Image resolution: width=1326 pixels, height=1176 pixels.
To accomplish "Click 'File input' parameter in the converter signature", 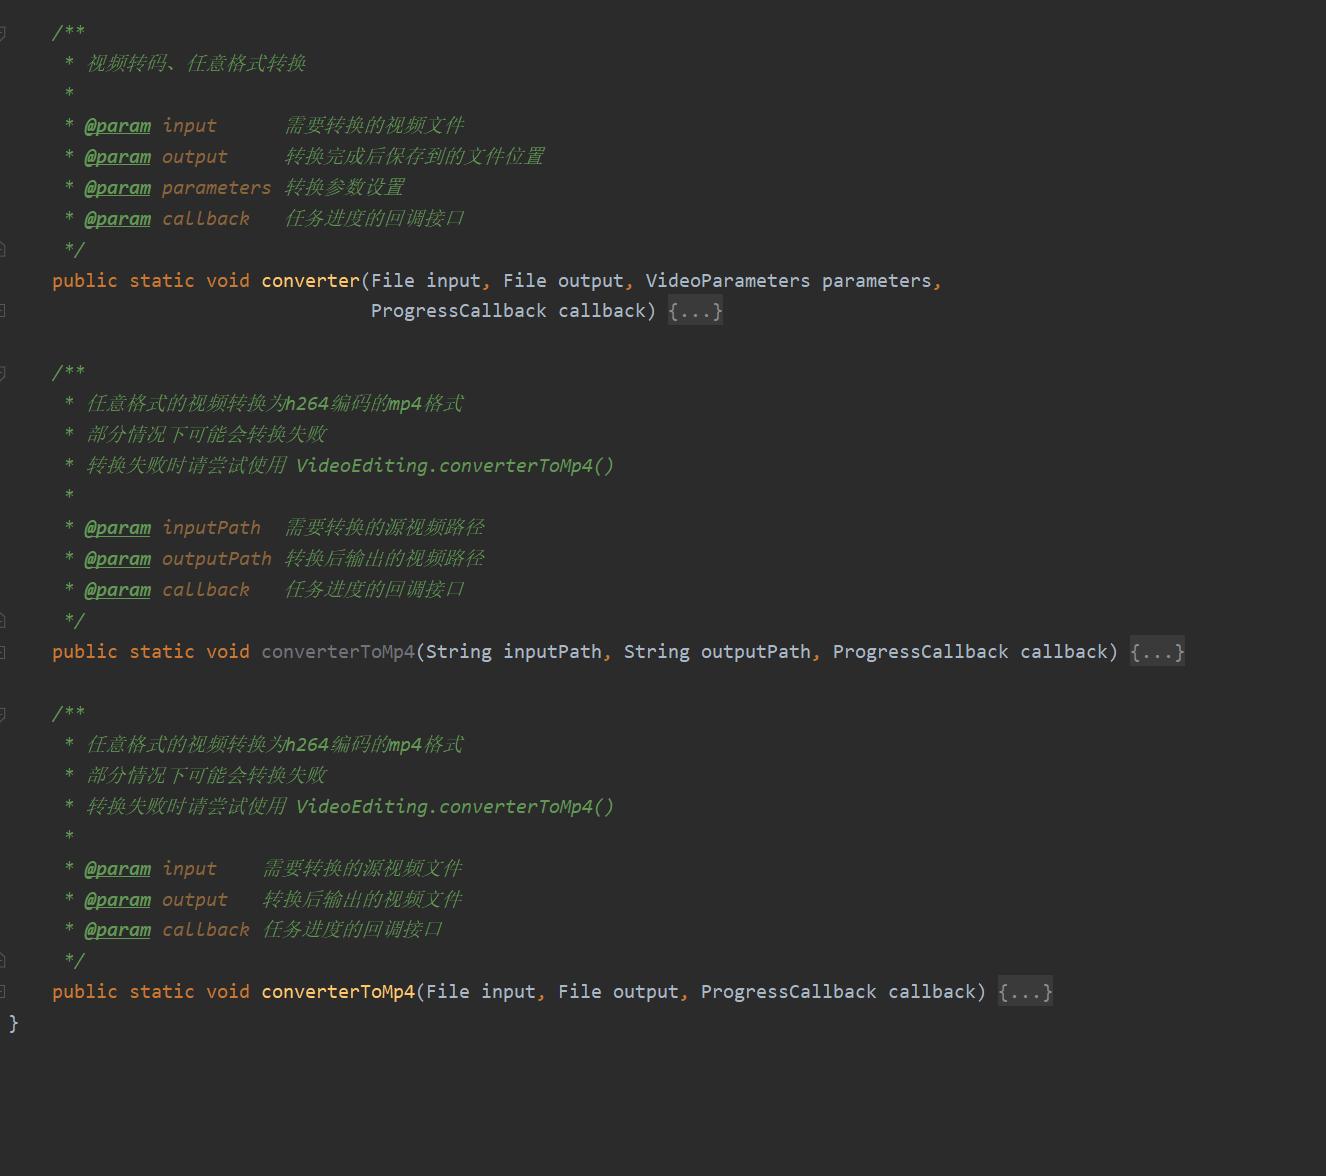I will [426, 281].
